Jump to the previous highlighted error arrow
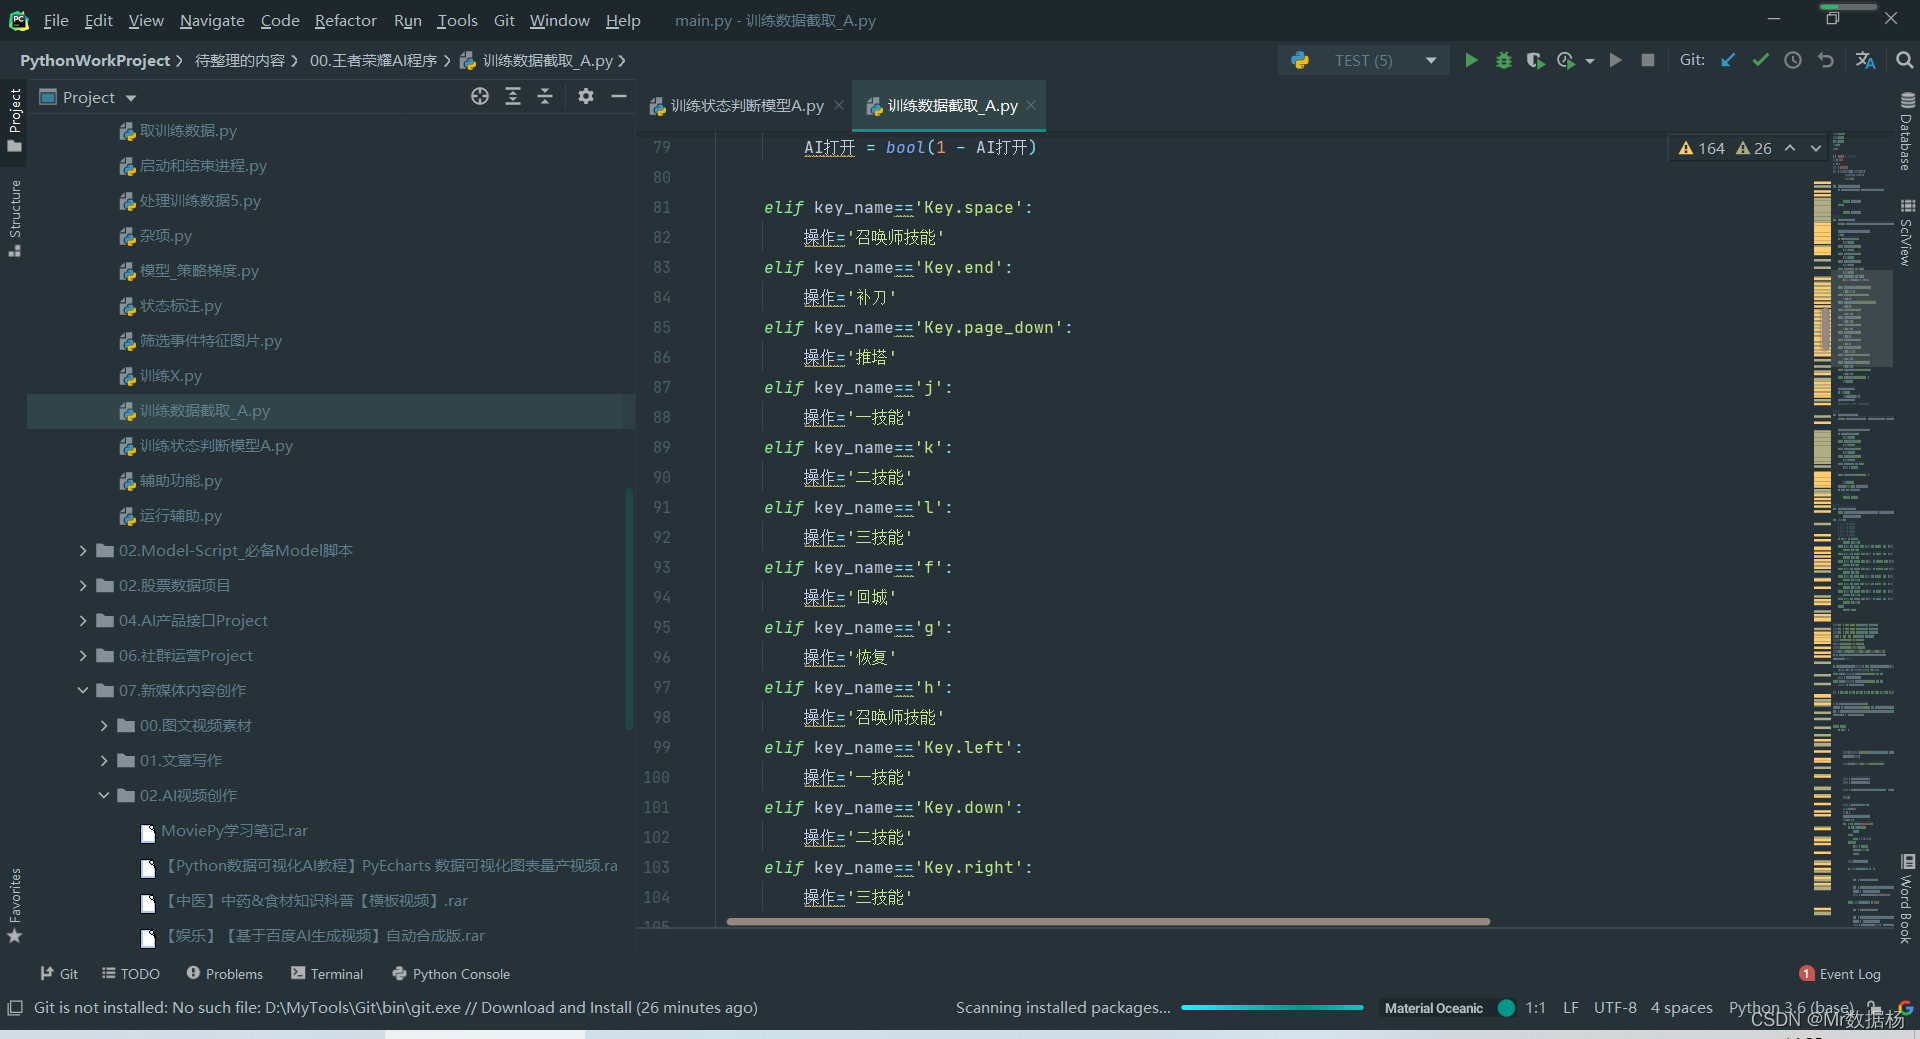The image size is (1920, 1039). point(1790,148)
